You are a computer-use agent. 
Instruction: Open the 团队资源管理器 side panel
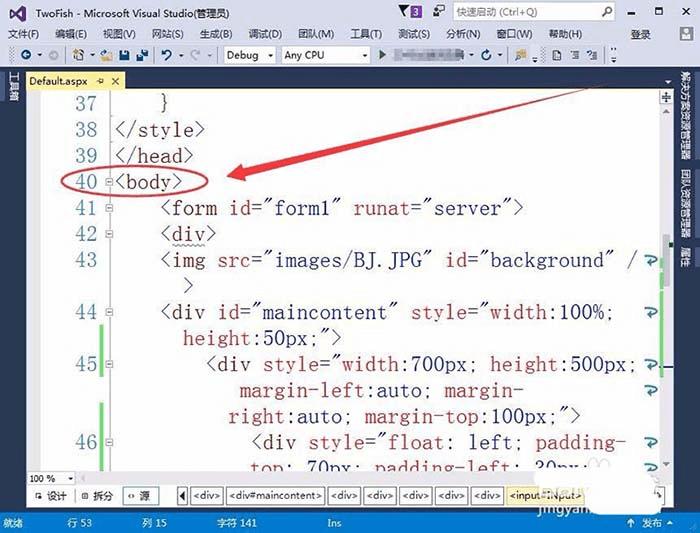685,203
